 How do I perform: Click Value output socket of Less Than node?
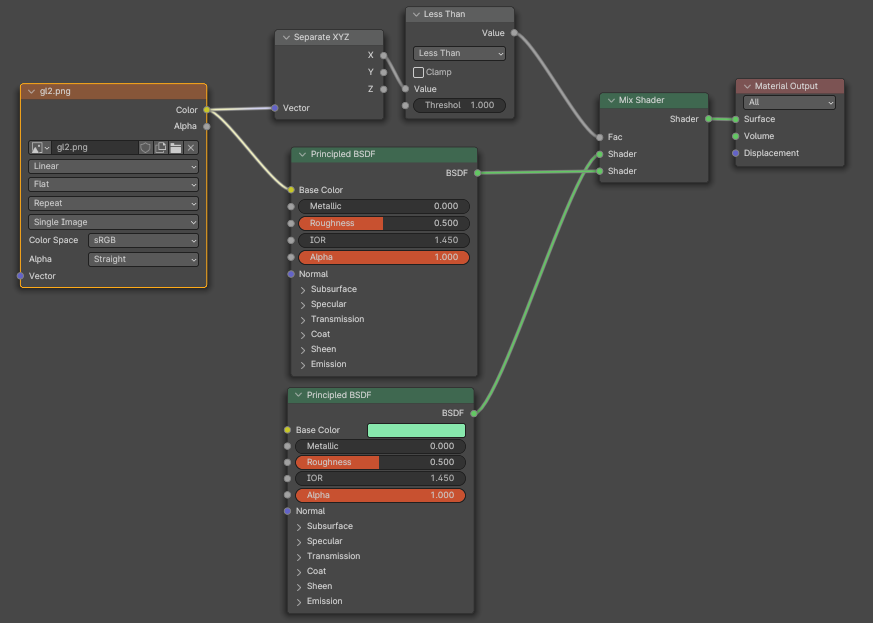pos(514,33)
